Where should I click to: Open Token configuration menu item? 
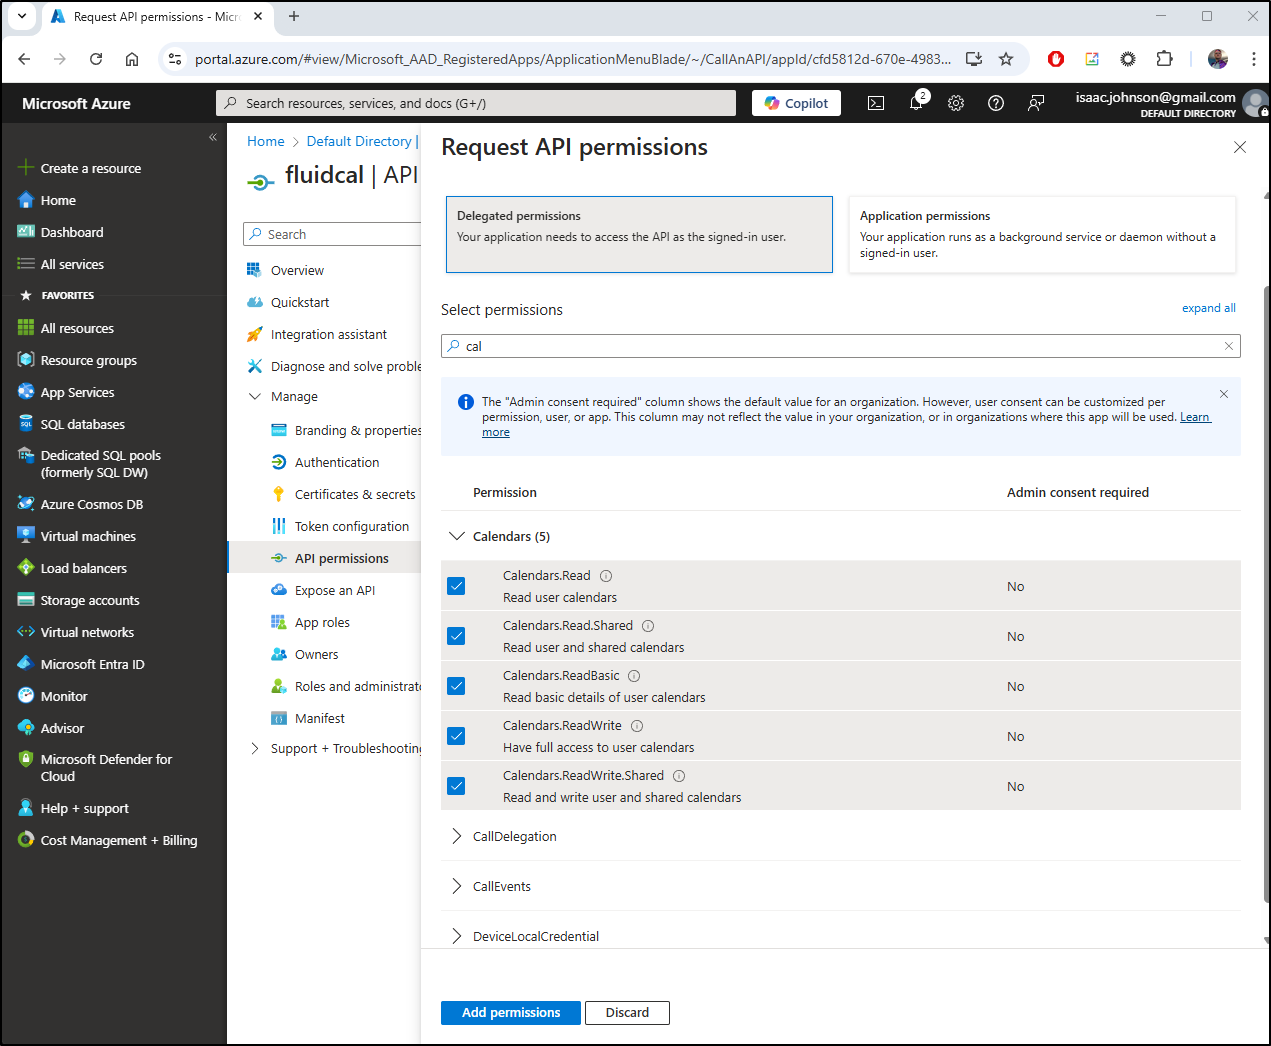tap(352, 526)
